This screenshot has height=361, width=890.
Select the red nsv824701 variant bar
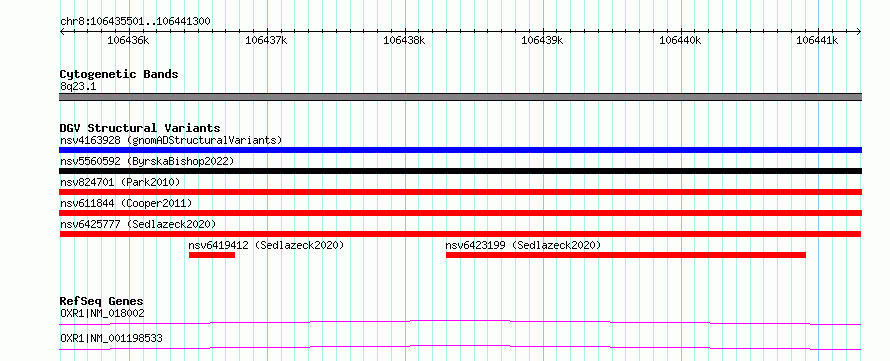460,192
